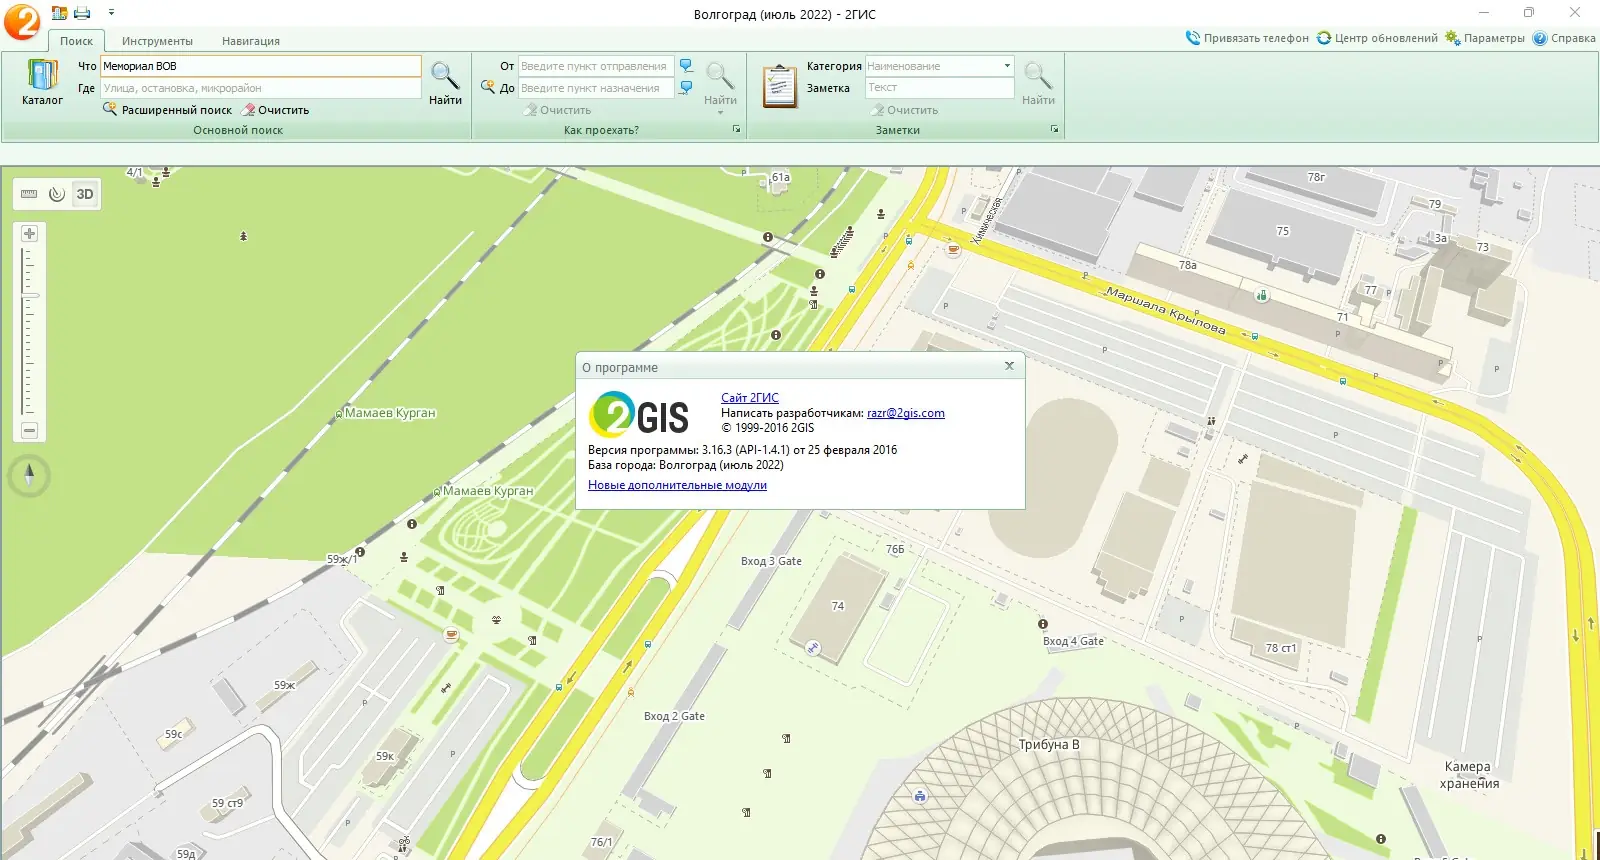
Task: Expand the quick access toolbar customization arrow
Action: click(111, 13)
